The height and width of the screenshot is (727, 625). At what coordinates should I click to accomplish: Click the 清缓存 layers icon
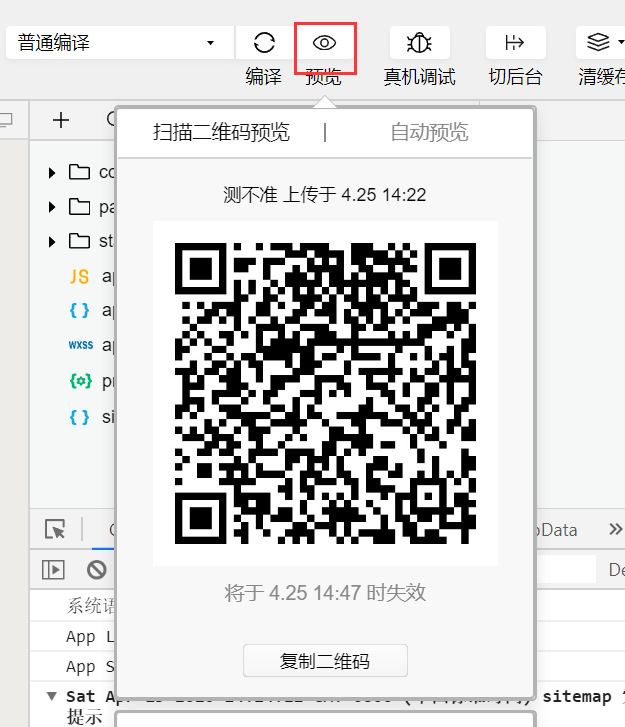[x=598, y=42]
